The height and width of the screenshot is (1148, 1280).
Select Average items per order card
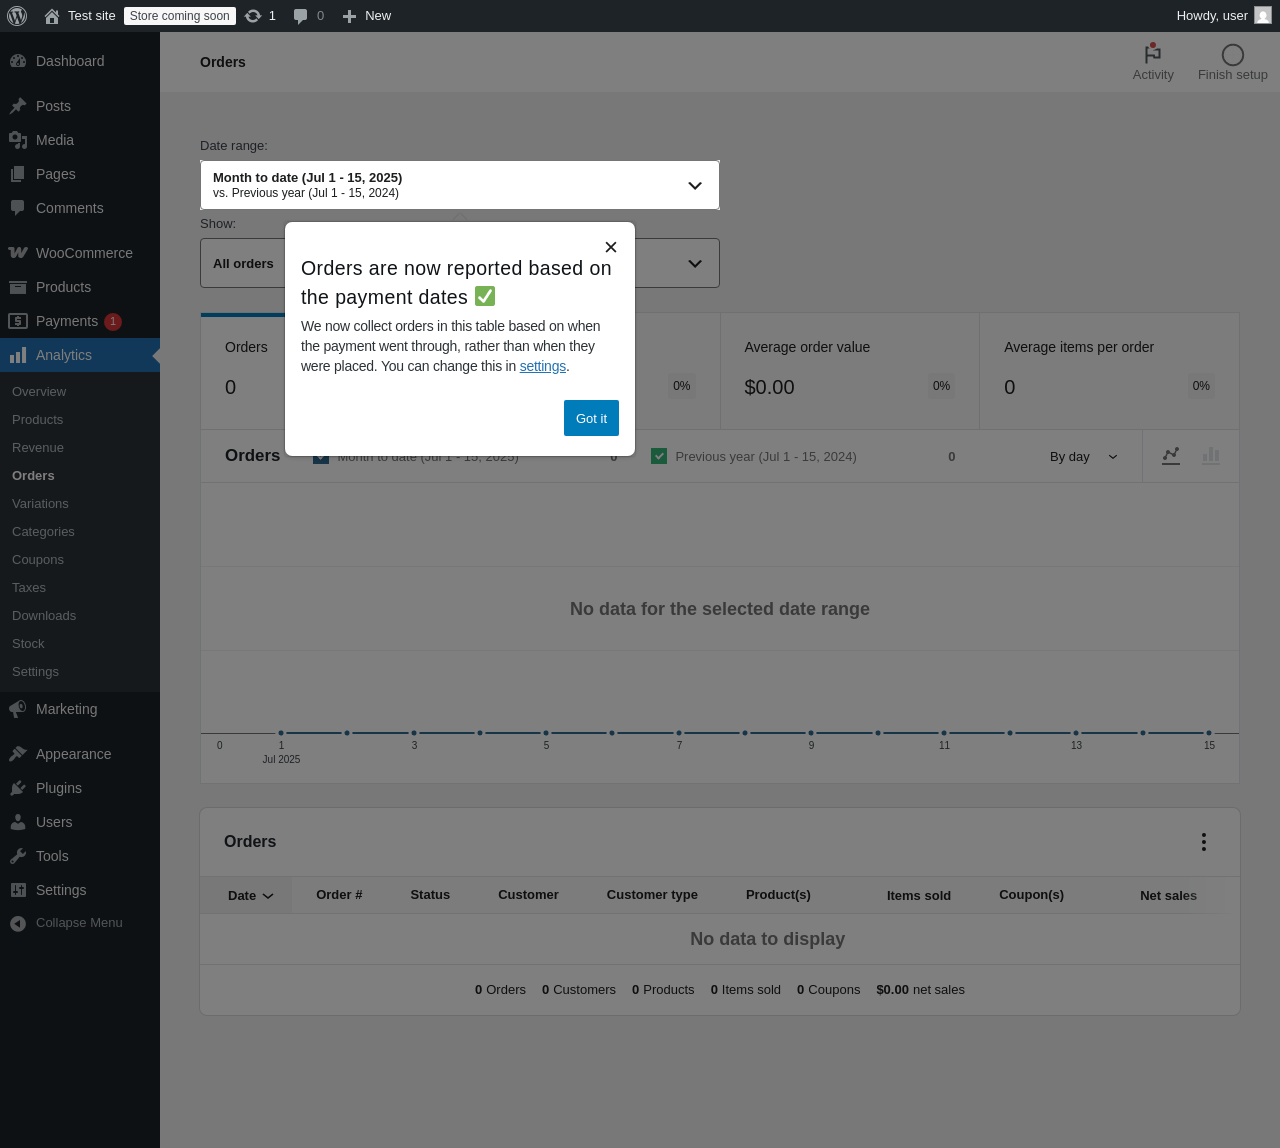(x=1109, y=371)
